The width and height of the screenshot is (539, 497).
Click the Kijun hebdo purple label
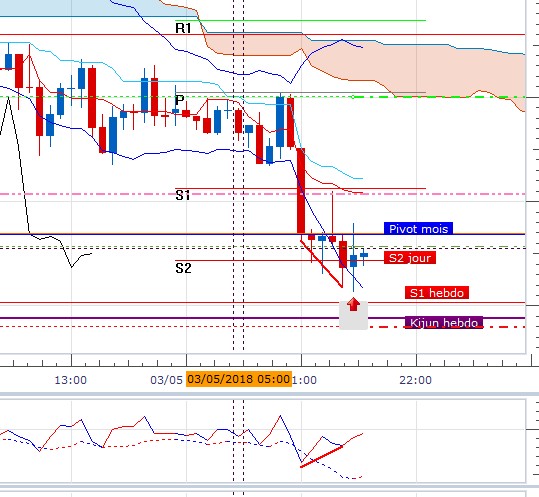pos(444,323)
